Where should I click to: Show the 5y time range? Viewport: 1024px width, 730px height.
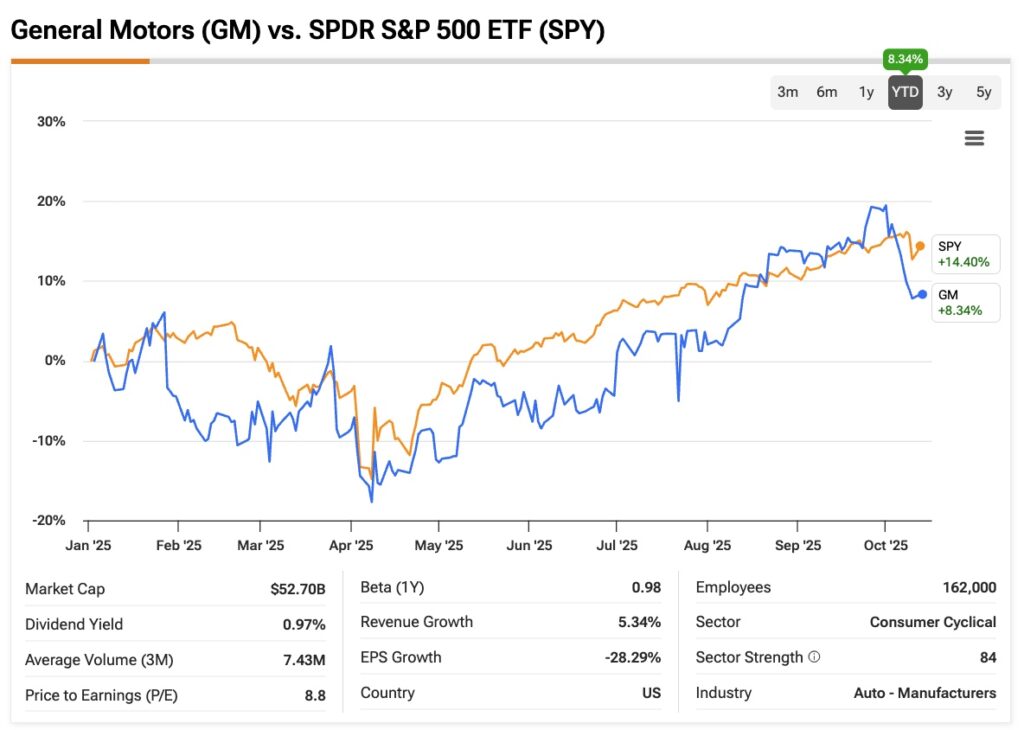984,92
